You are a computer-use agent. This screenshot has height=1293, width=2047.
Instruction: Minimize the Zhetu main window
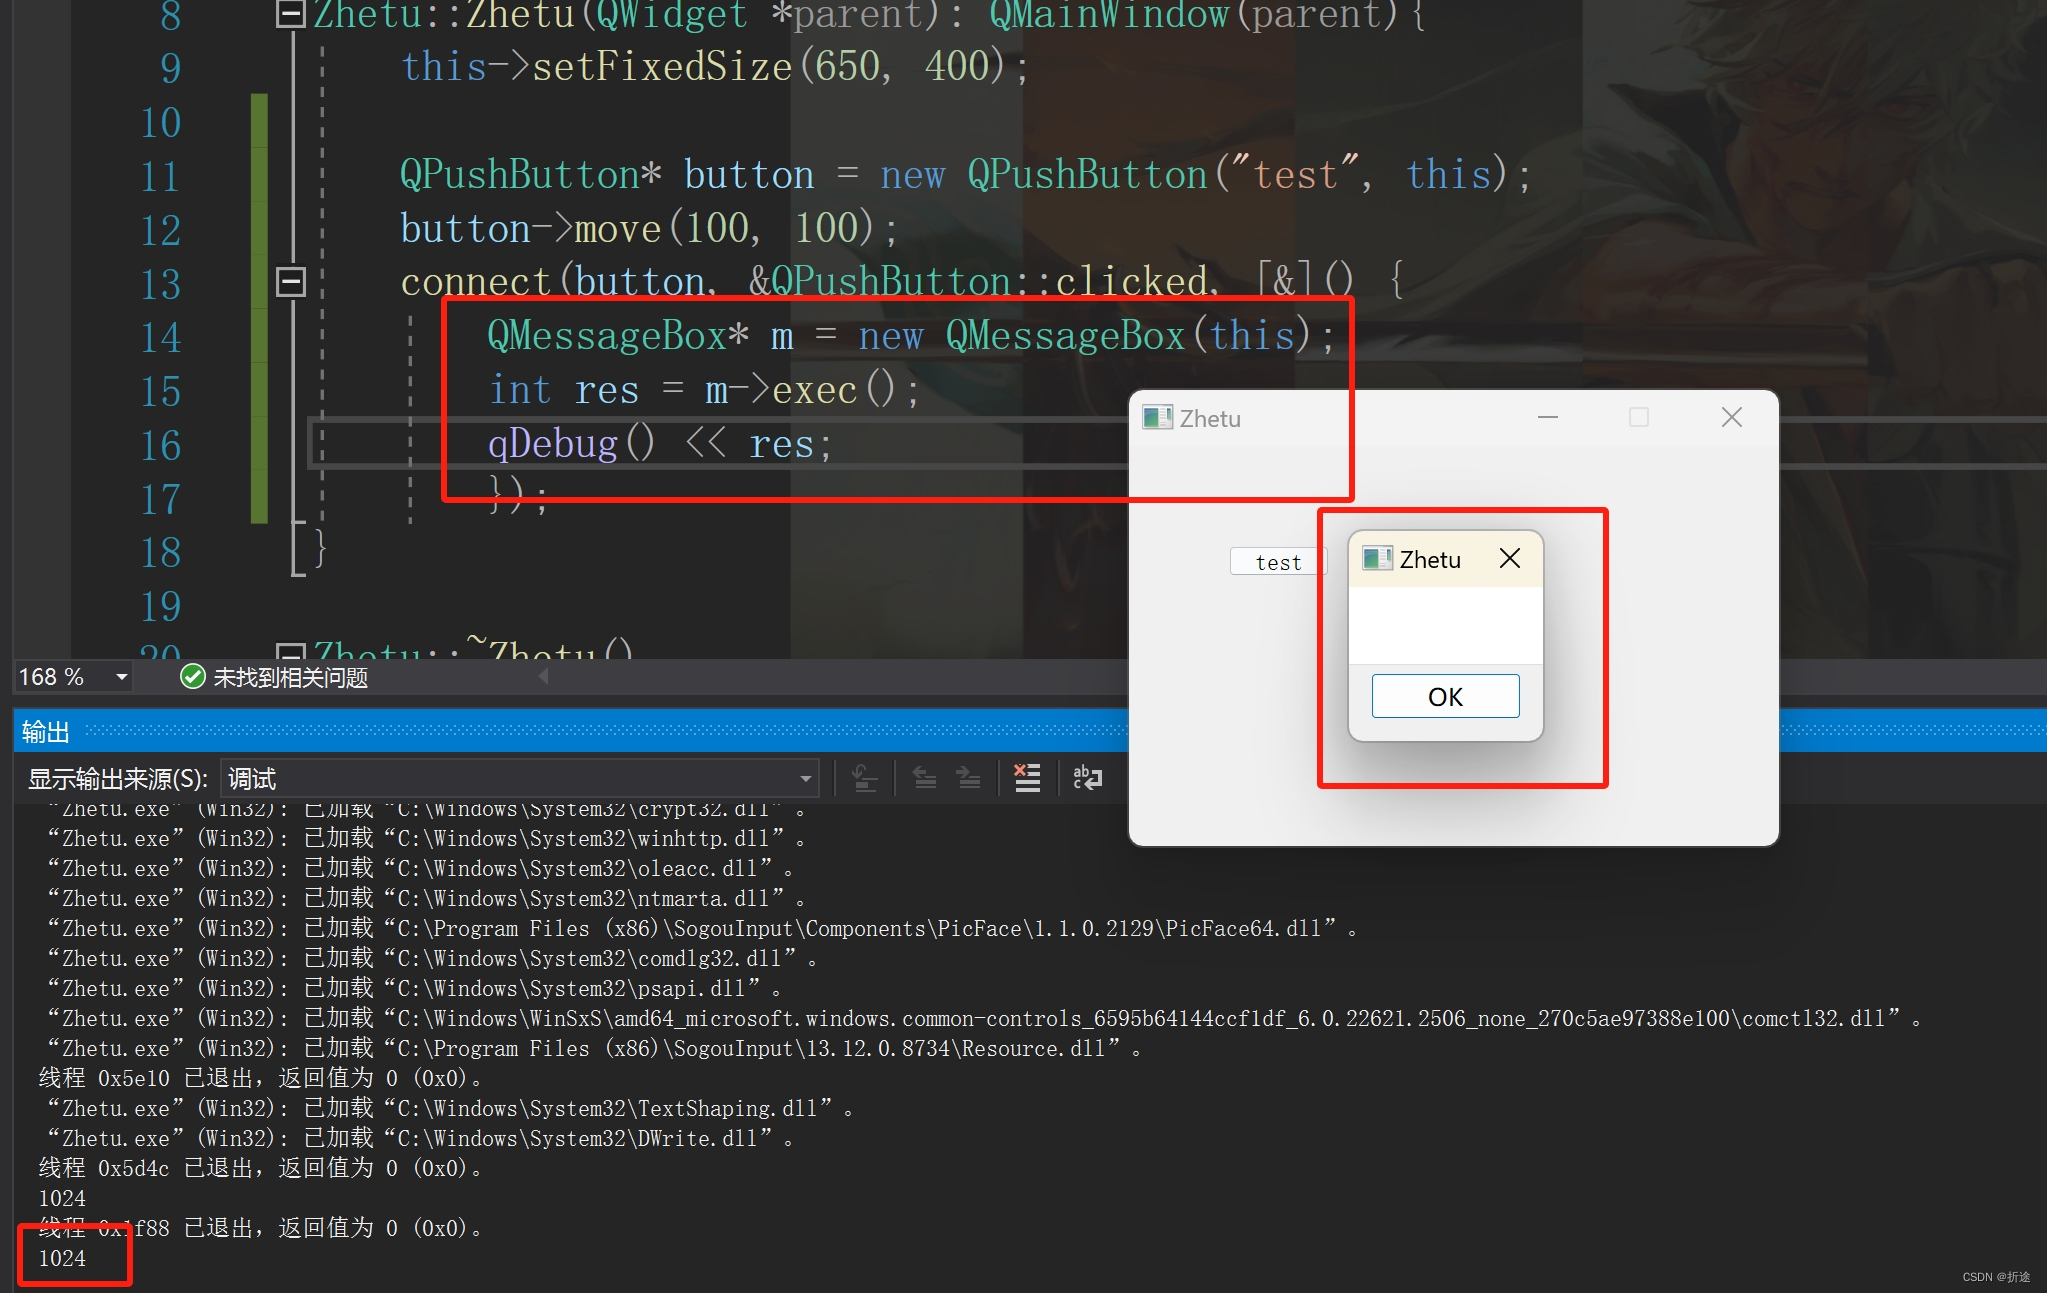tap(1547, 417)
